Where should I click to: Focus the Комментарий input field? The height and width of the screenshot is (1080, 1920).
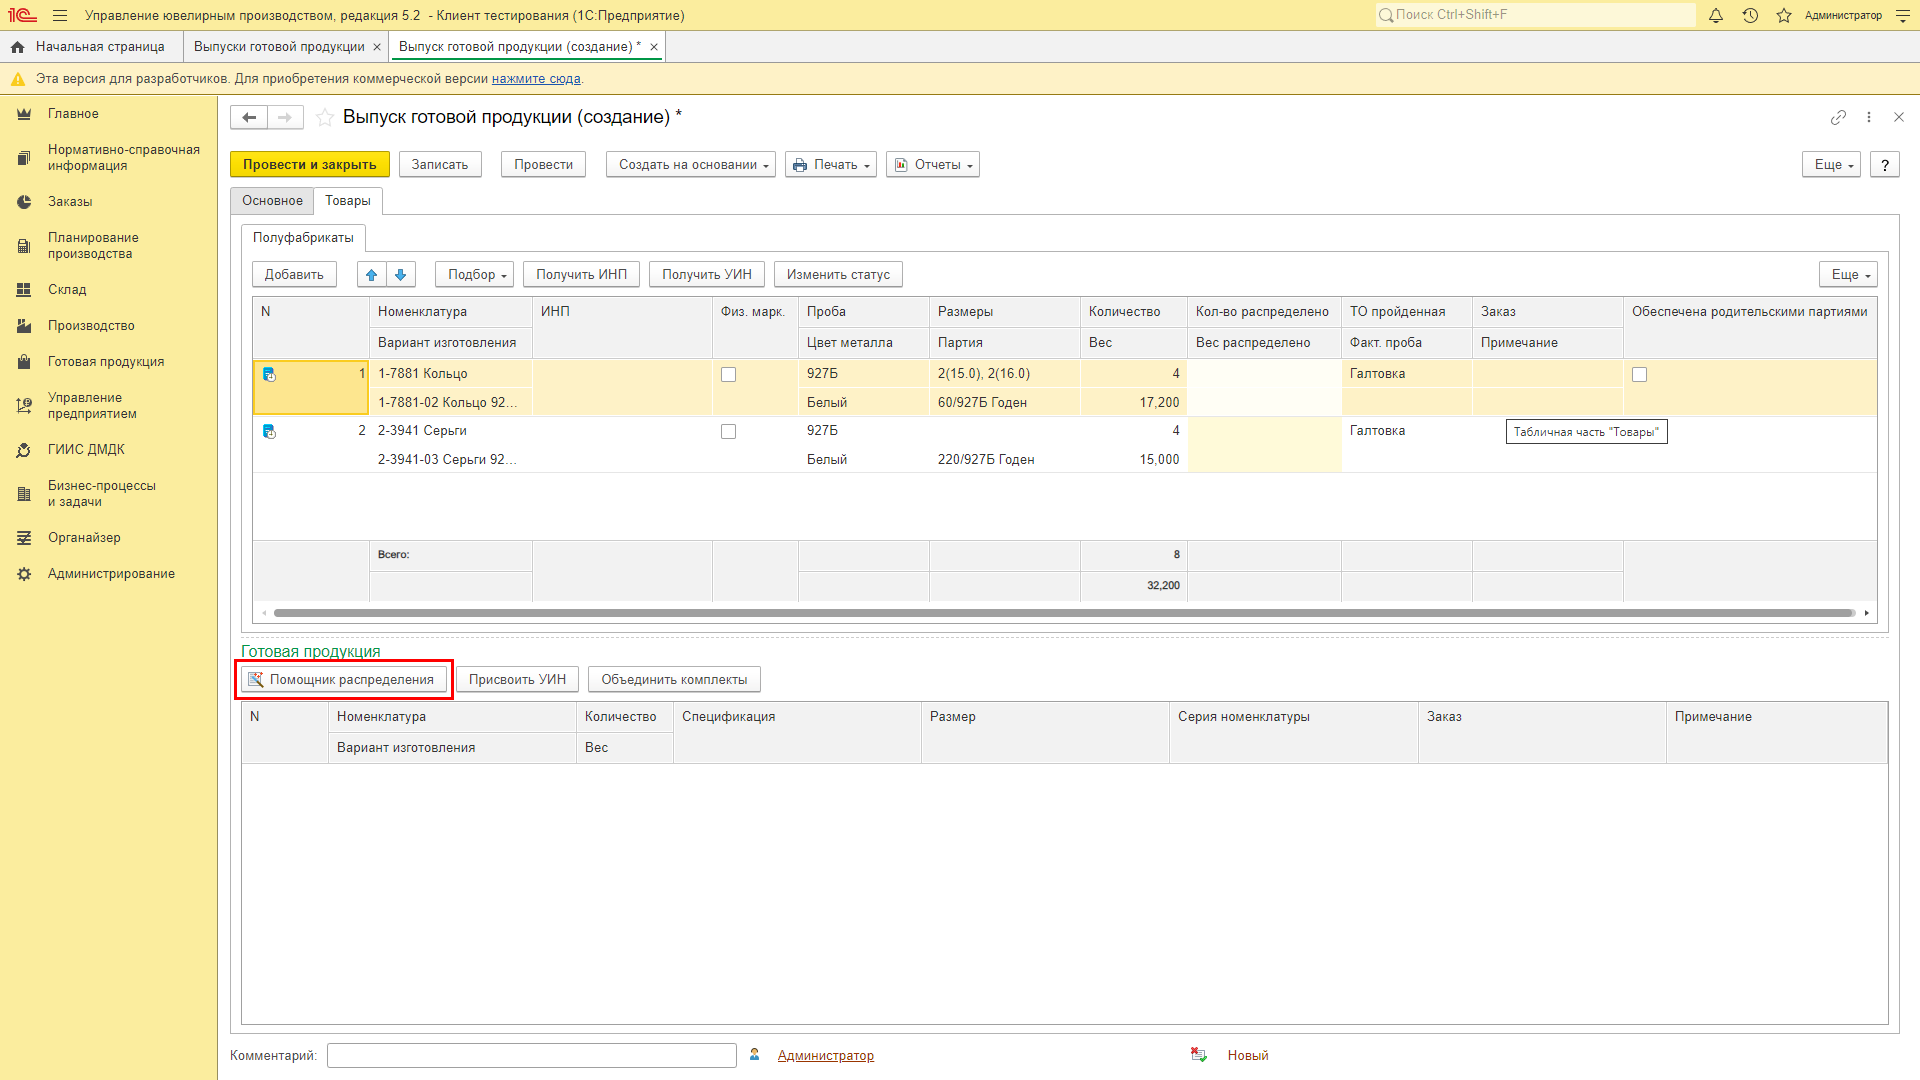click(x=532, y=1056)
